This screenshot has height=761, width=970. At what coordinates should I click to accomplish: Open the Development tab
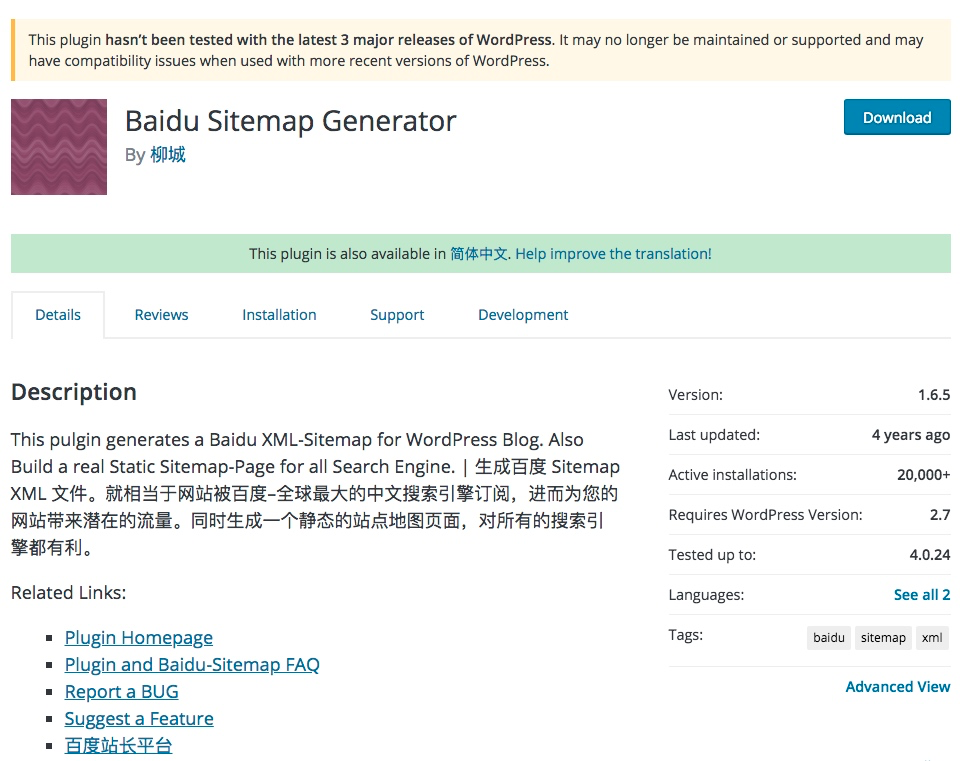coord(522,314)
